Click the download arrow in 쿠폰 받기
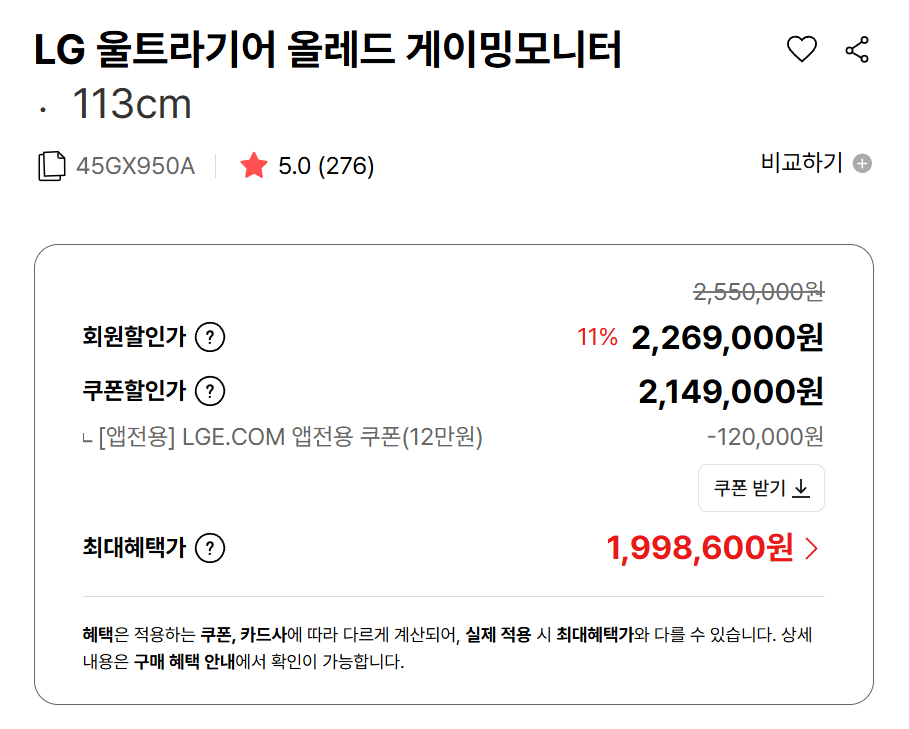 (801, 489)
